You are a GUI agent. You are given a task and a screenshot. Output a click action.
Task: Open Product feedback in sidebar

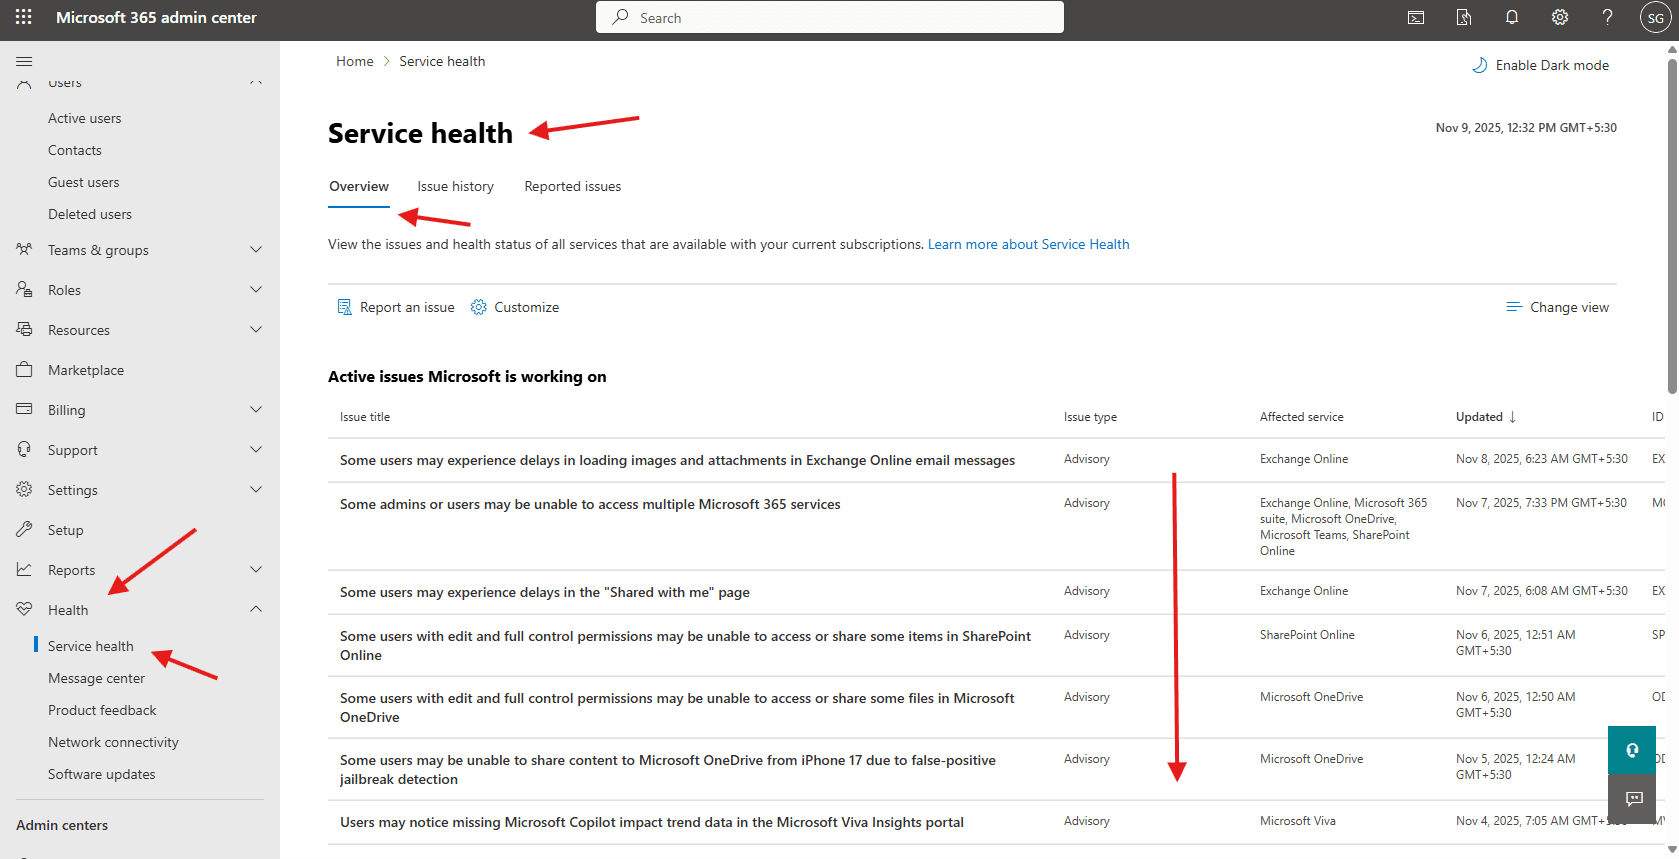(x=102, y=710)
